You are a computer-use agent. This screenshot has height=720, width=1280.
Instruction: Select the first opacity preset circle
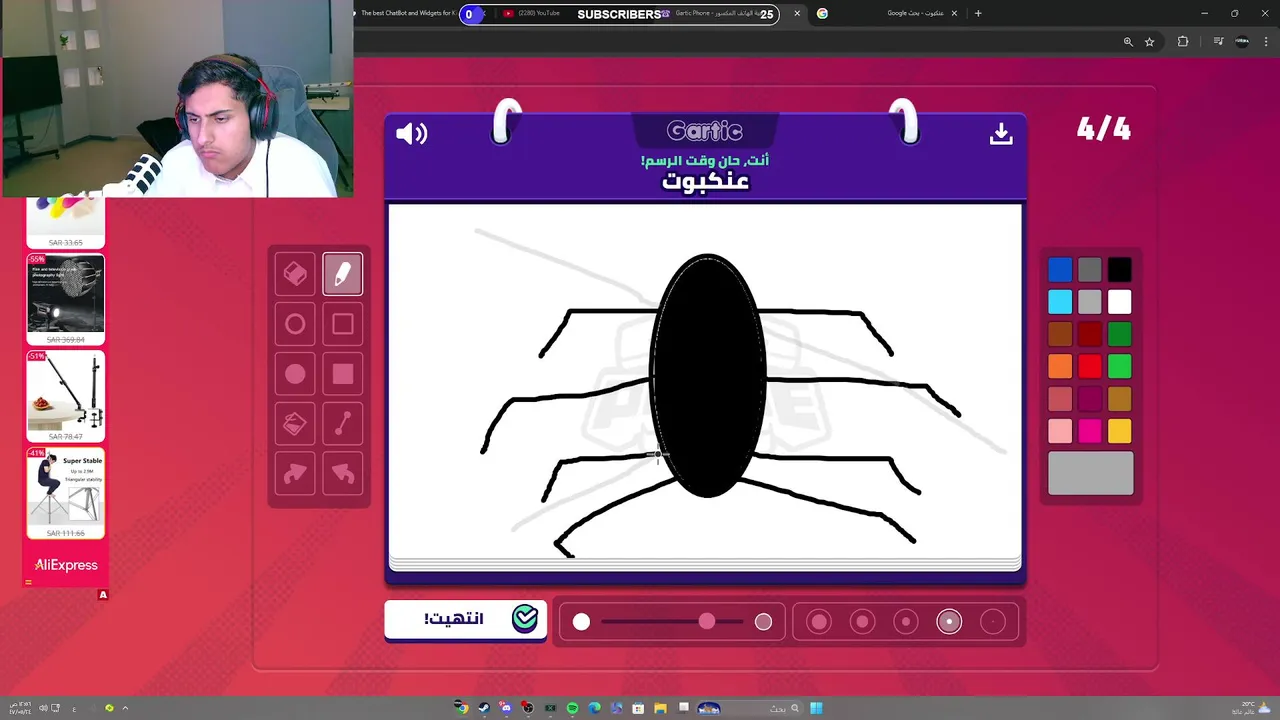[819, 622]
